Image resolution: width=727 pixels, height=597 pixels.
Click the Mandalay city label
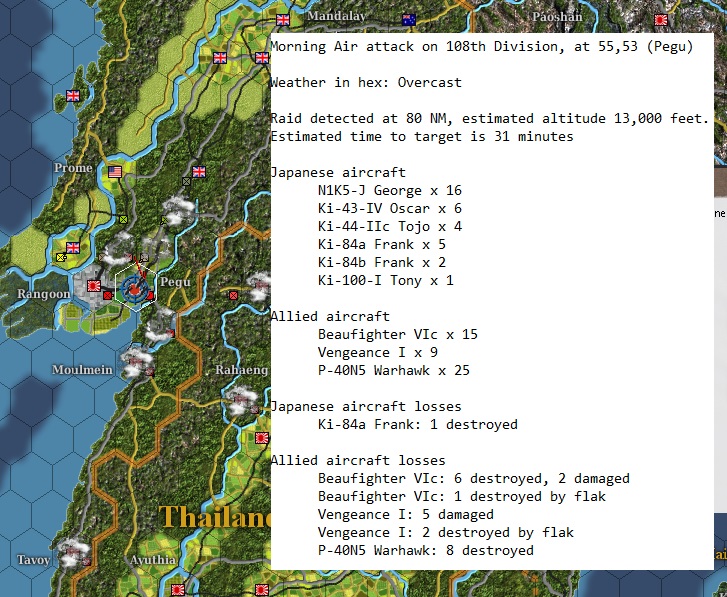point(337,16)
